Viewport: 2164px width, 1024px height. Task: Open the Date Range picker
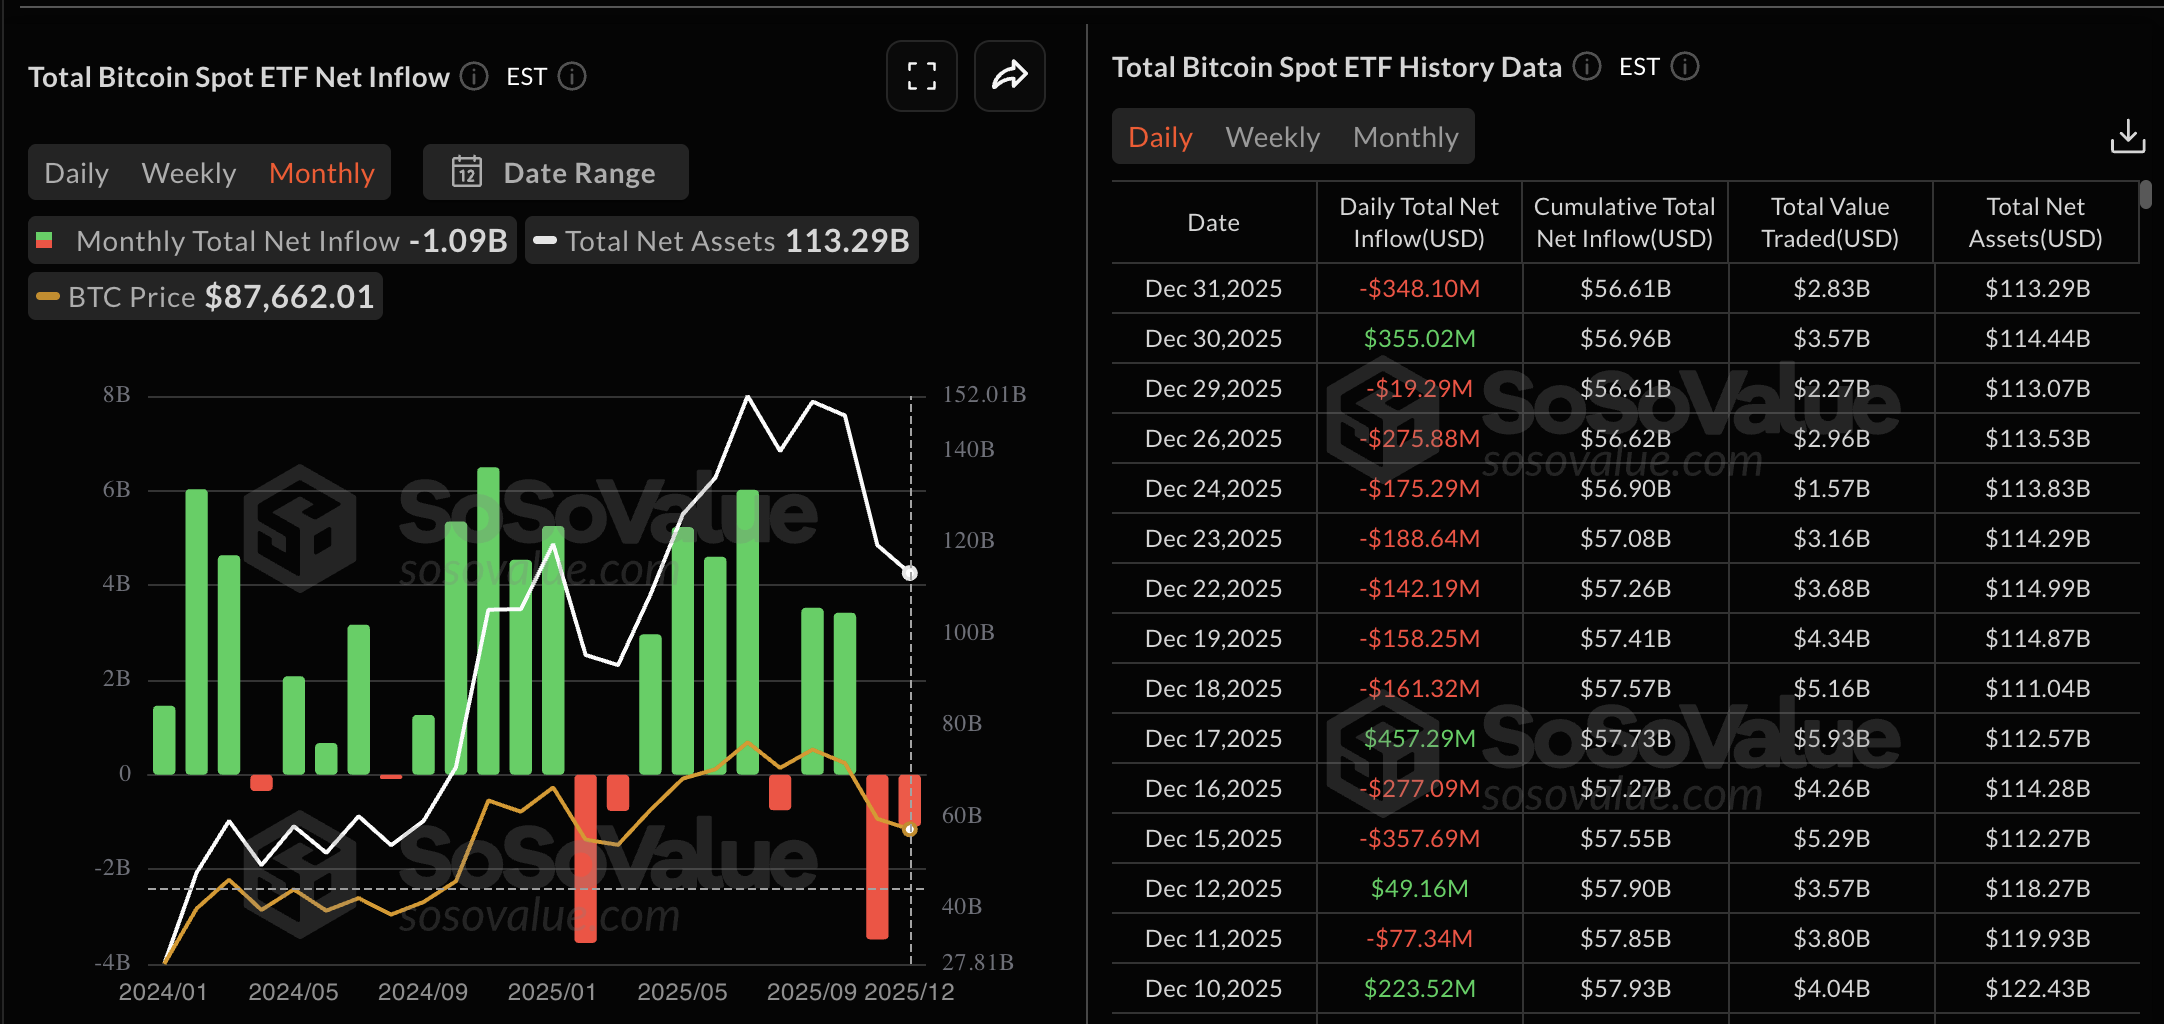click(x=556, y=172)
